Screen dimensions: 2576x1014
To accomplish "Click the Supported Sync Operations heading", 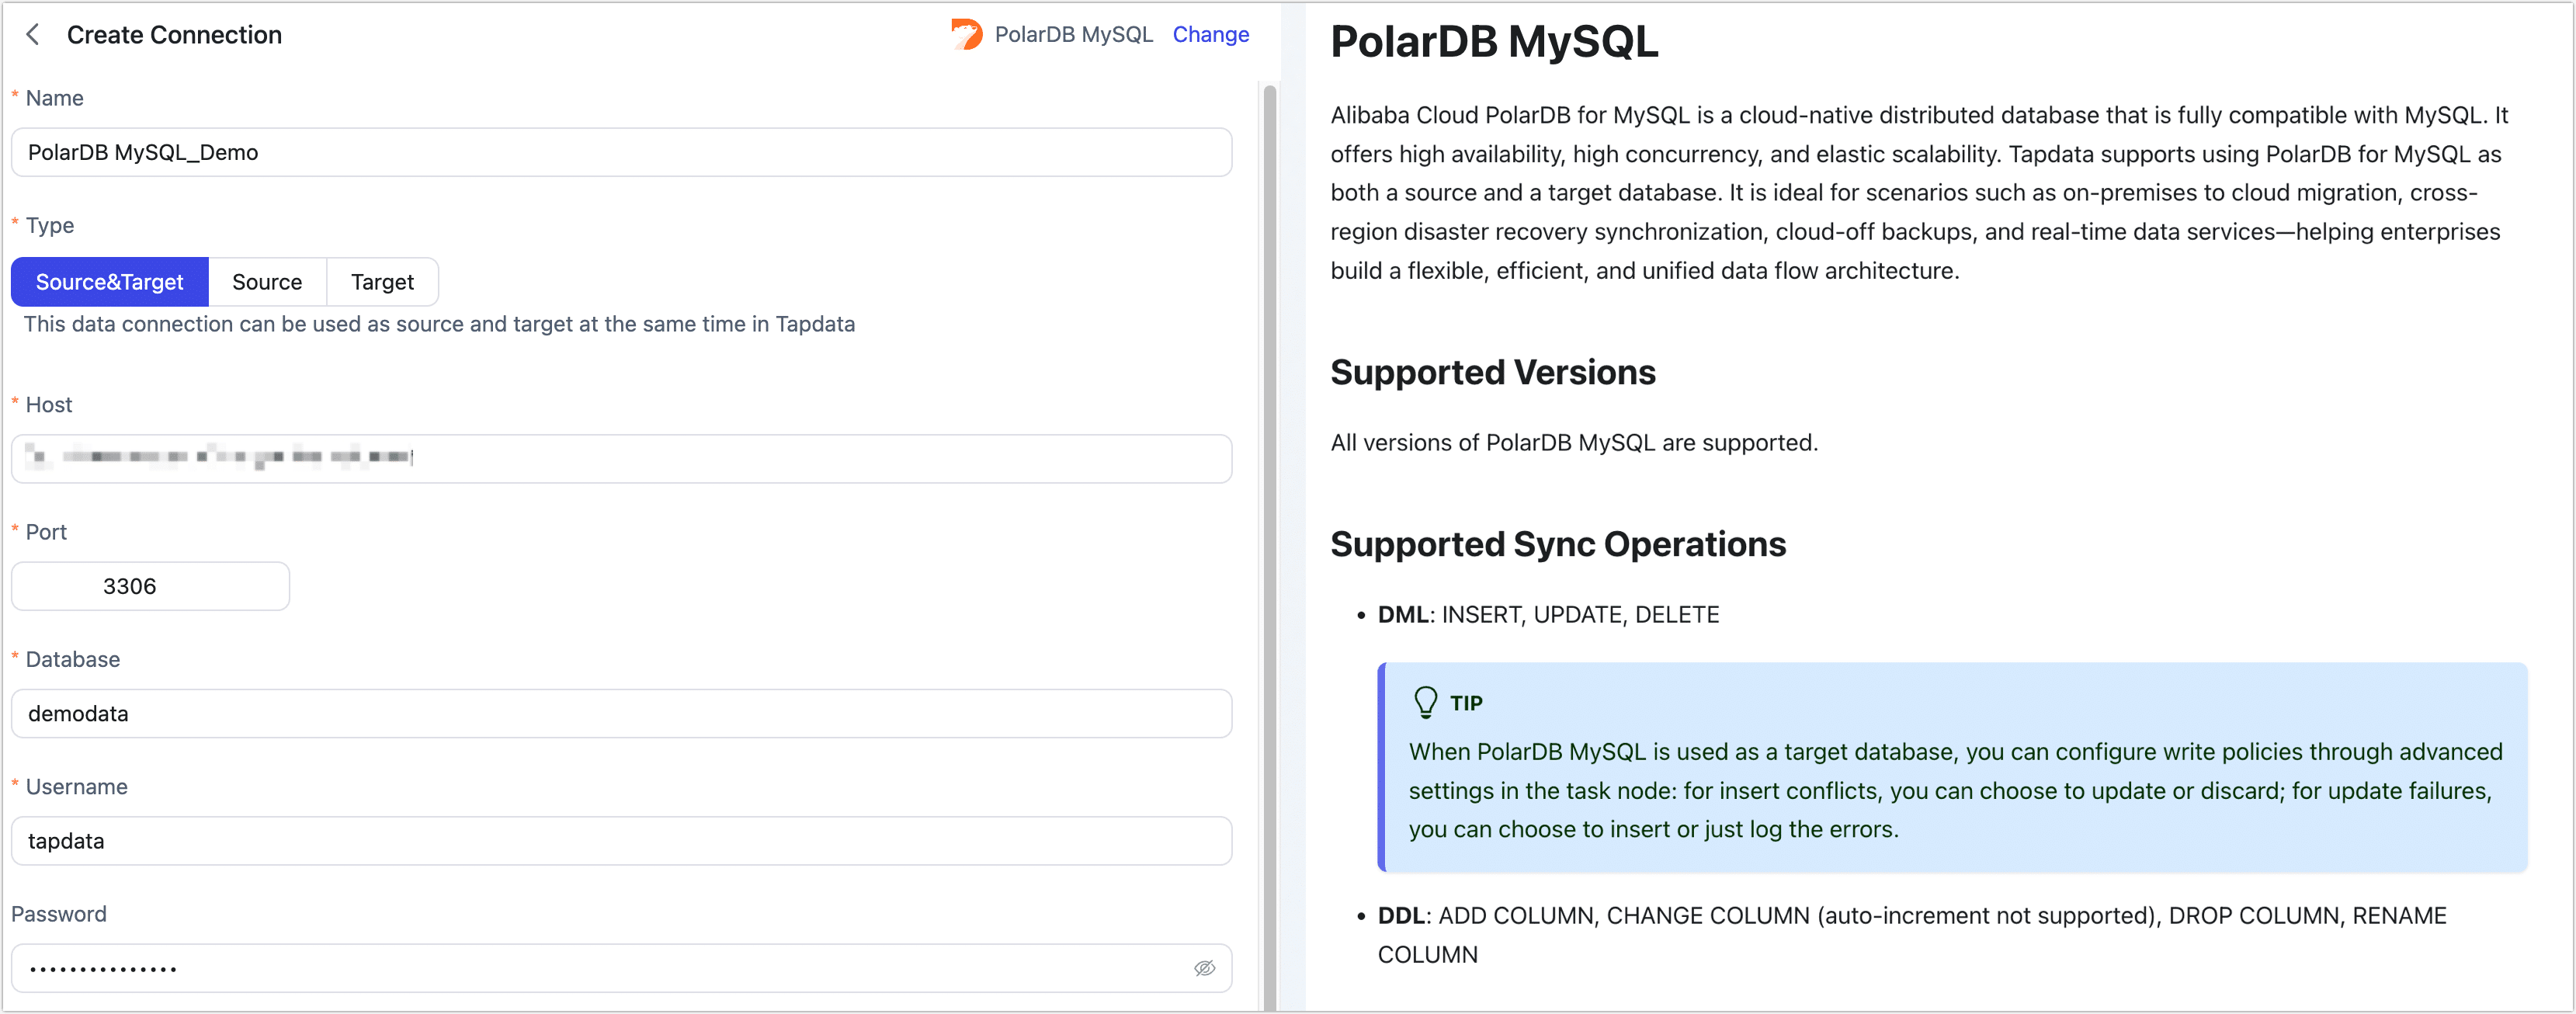I will (1558, 544).
